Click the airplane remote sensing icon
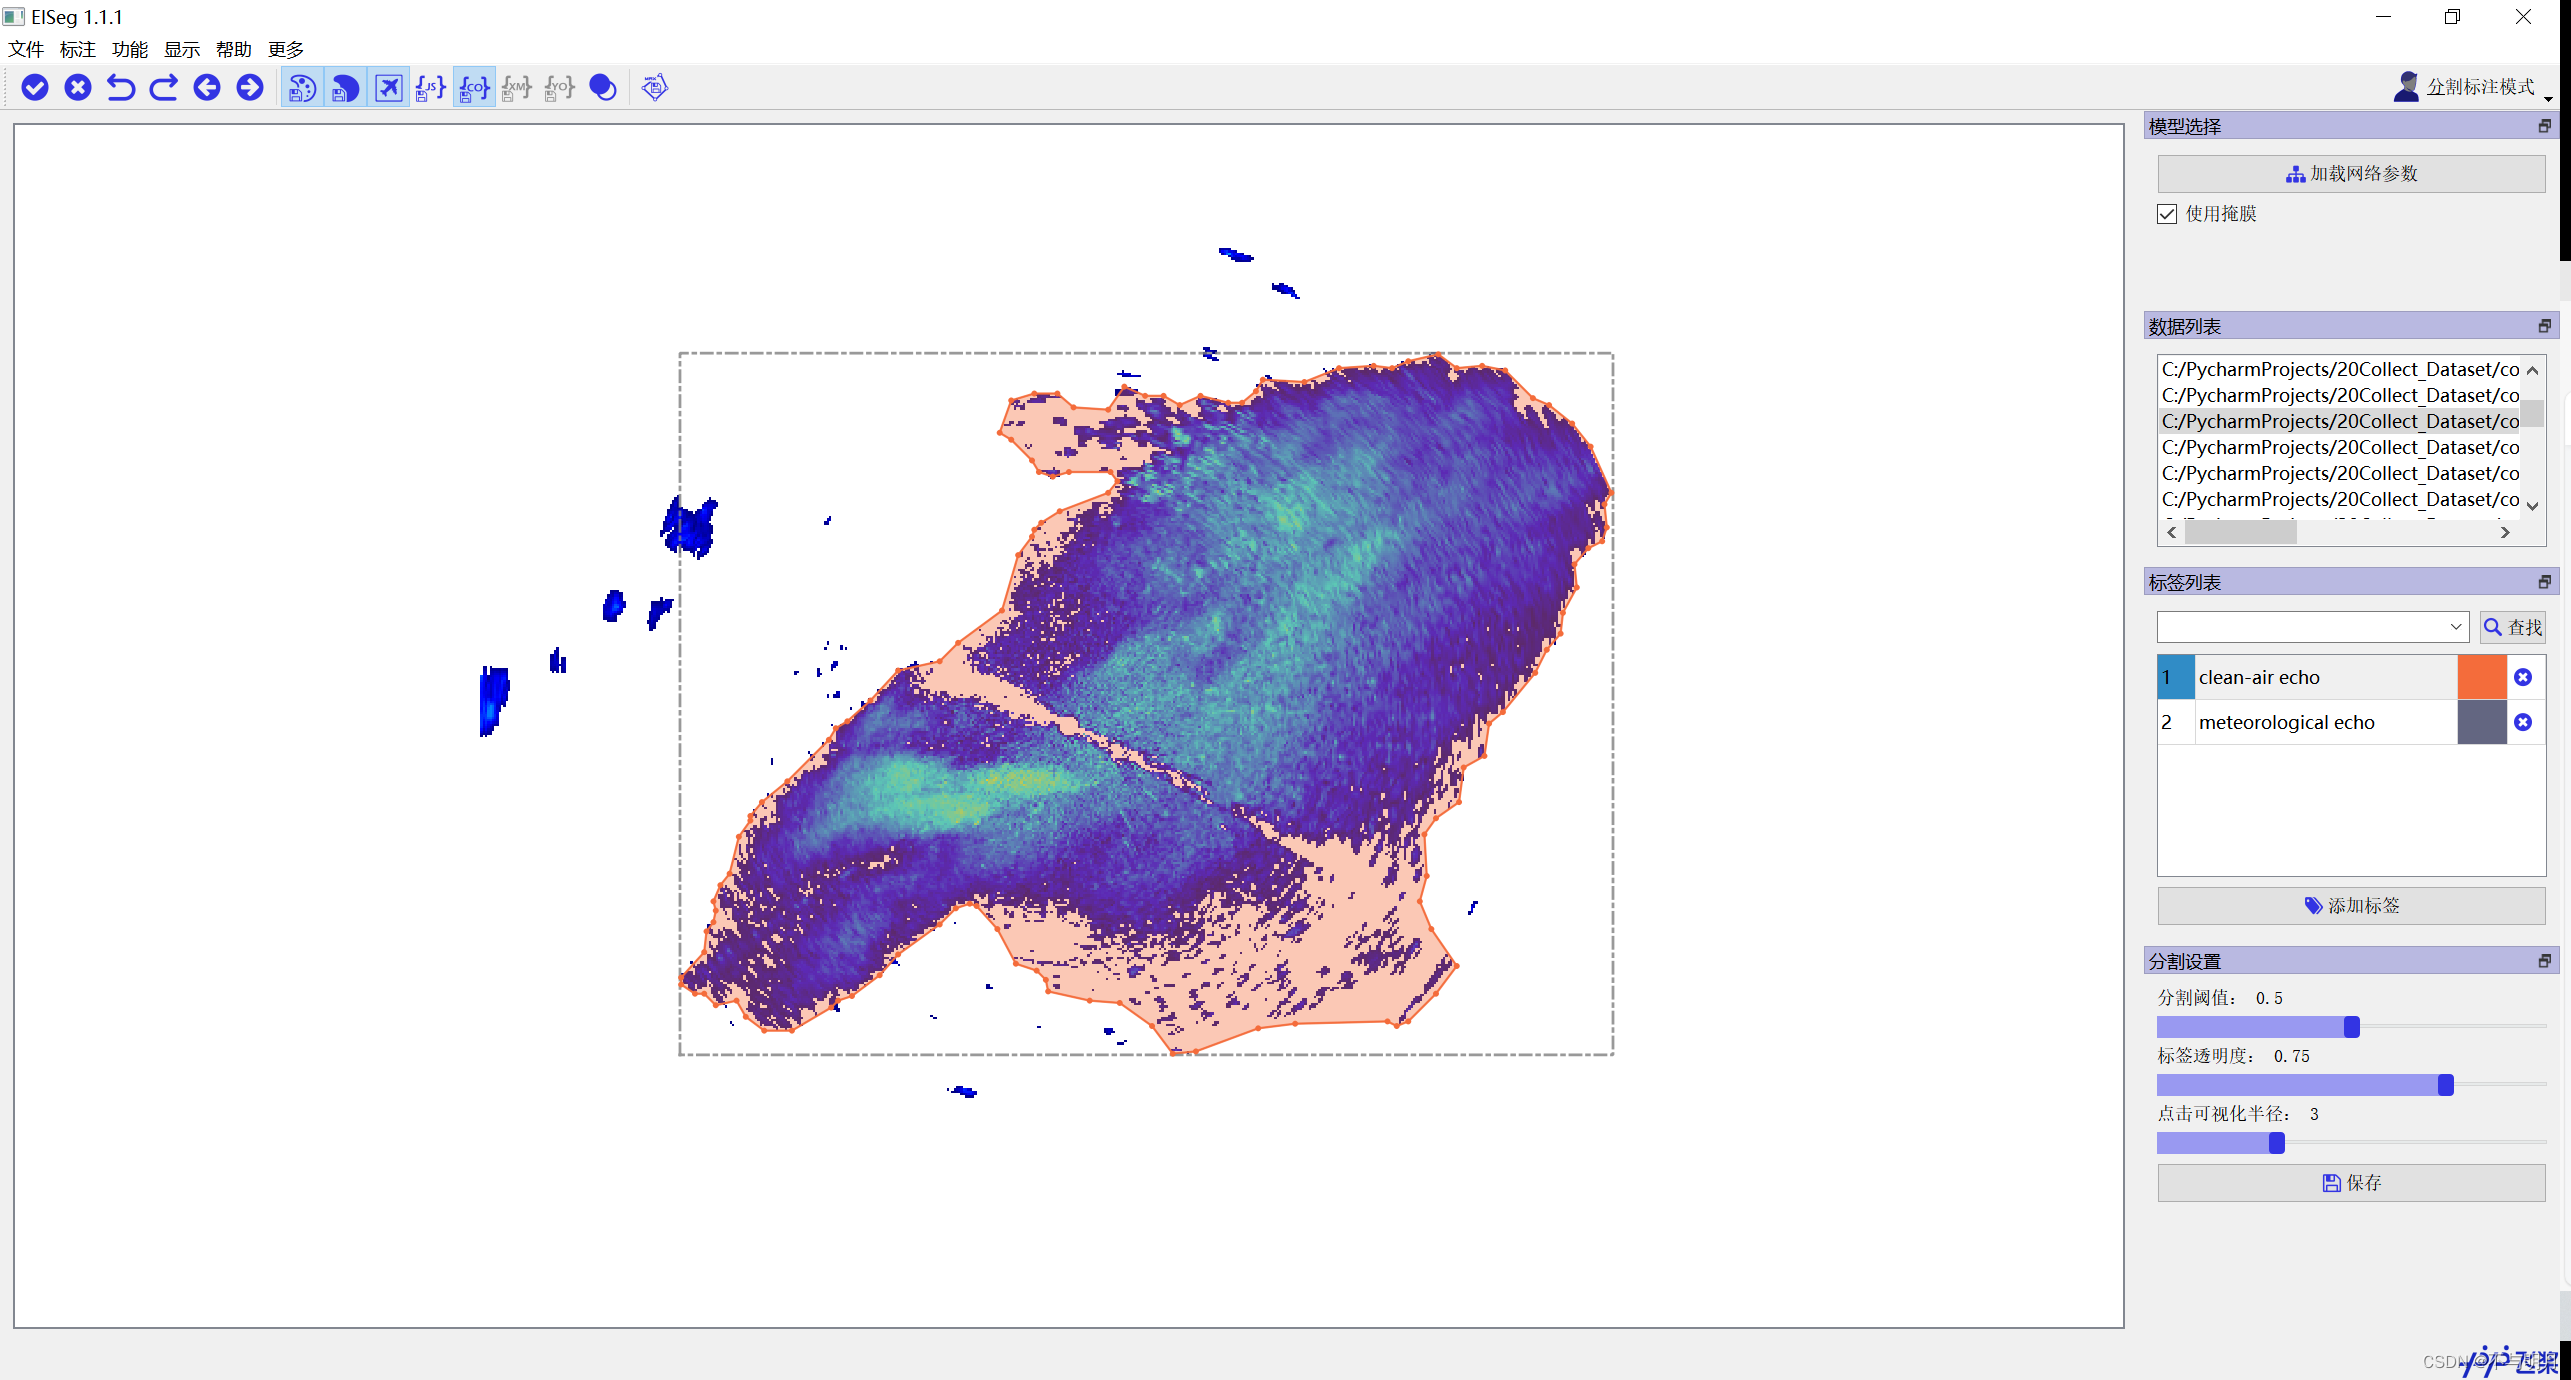This screenshot has height=1380, width=2571. [x=388, y=88]
